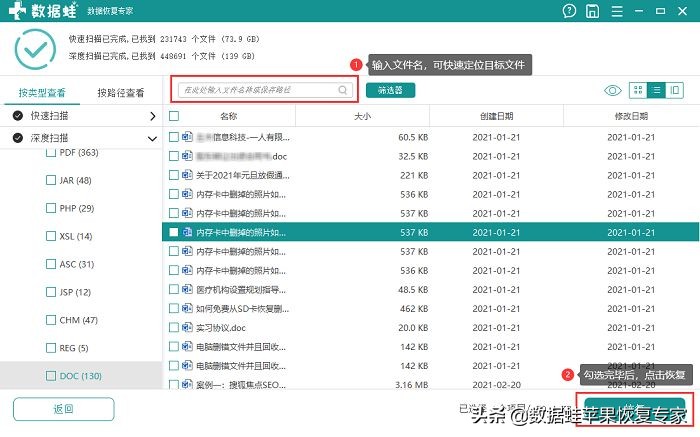Click the magnifier search icon in search box

tap(342, 90)
